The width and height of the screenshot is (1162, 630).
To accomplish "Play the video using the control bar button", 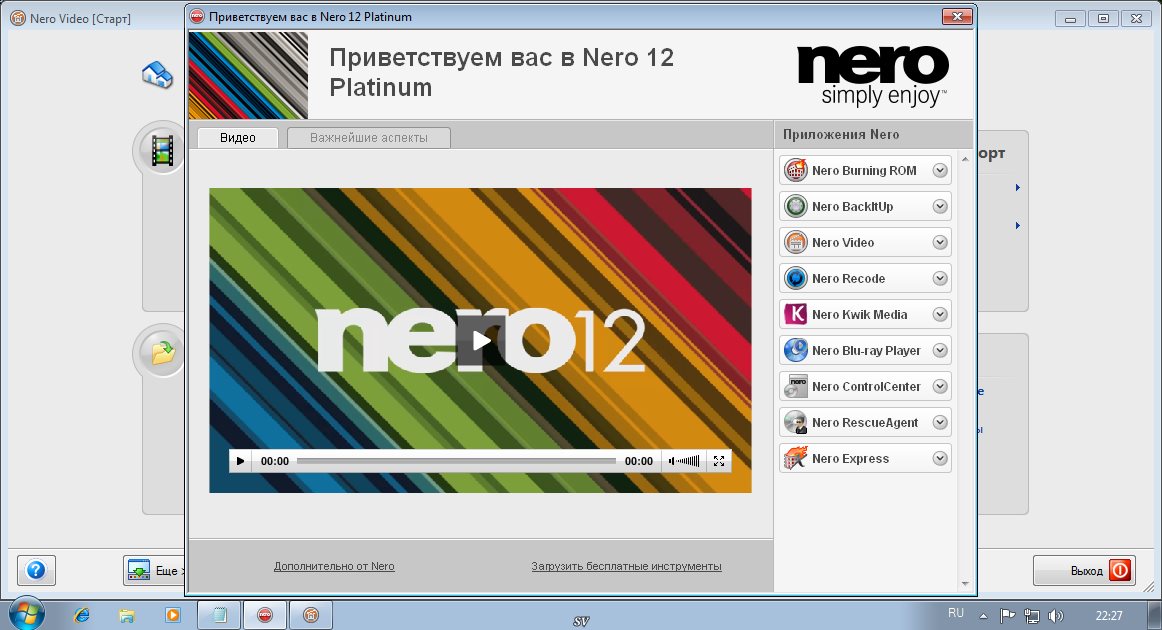I will [x=240, y=461].
